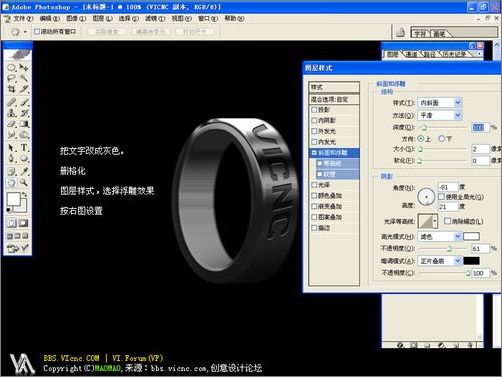
Task: Click the Depth (深度) percentage input field
Action: (480, 127)
